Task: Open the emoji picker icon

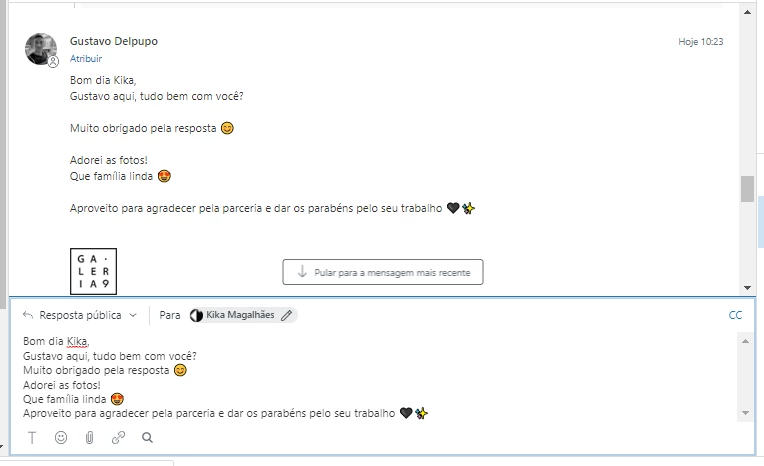Action: [x=61, y=437]
